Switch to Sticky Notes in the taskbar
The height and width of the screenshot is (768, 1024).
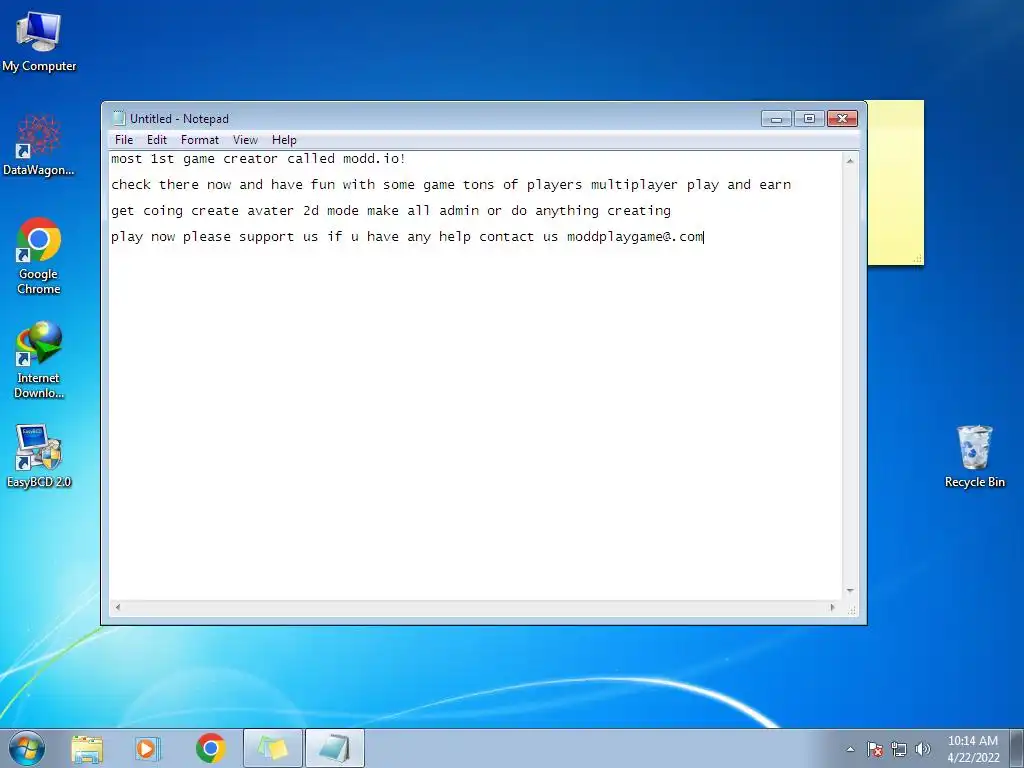273,748
